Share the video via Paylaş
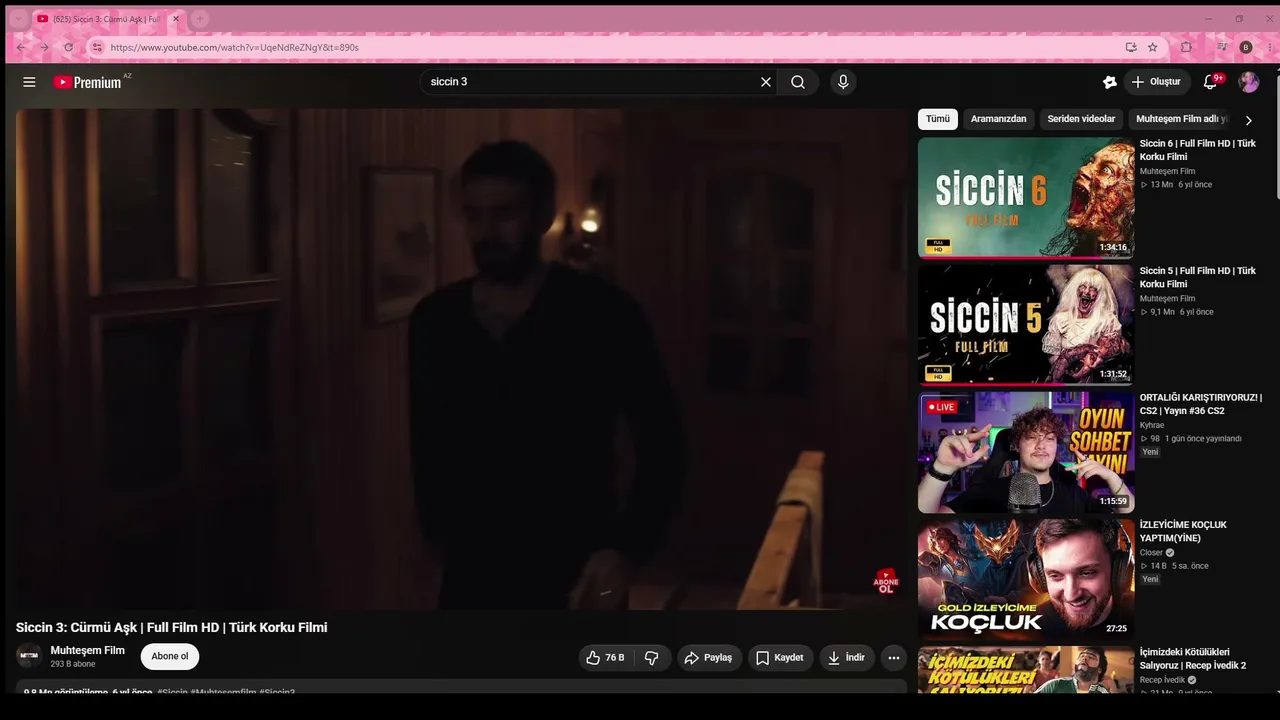 coord(709,657)
